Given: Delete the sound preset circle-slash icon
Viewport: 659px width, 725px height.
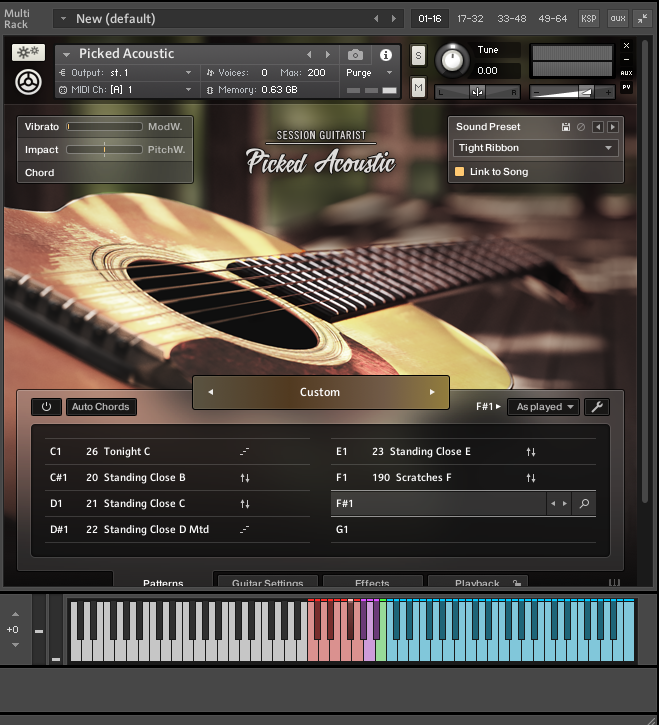Looking at the screenshot, I should coord(581,127).
